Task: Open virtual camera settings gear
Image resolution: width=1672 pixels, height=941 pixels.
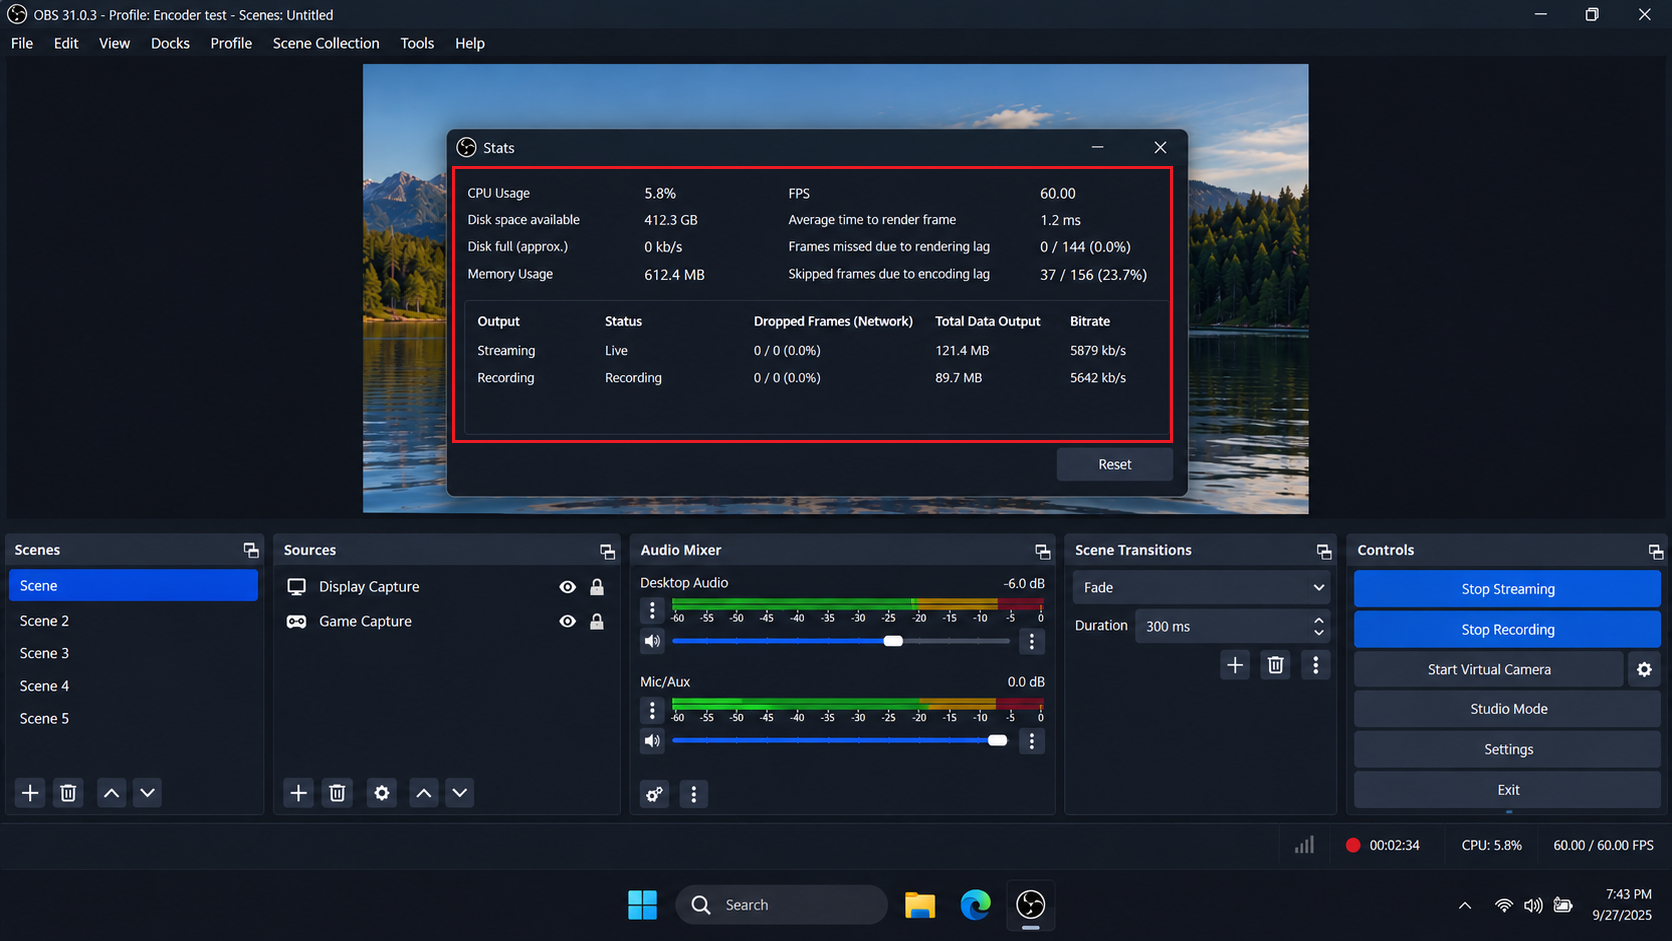Action: pos(1644,669)
